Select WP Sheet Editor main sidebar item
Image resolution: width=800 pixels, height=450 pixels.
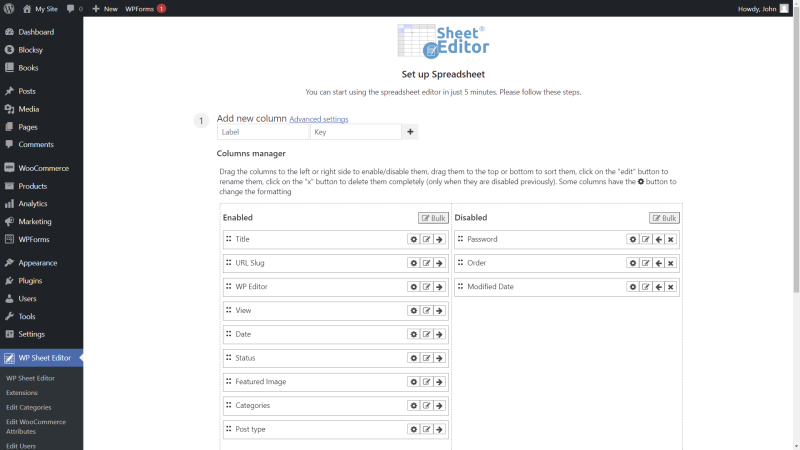point(41,358)
